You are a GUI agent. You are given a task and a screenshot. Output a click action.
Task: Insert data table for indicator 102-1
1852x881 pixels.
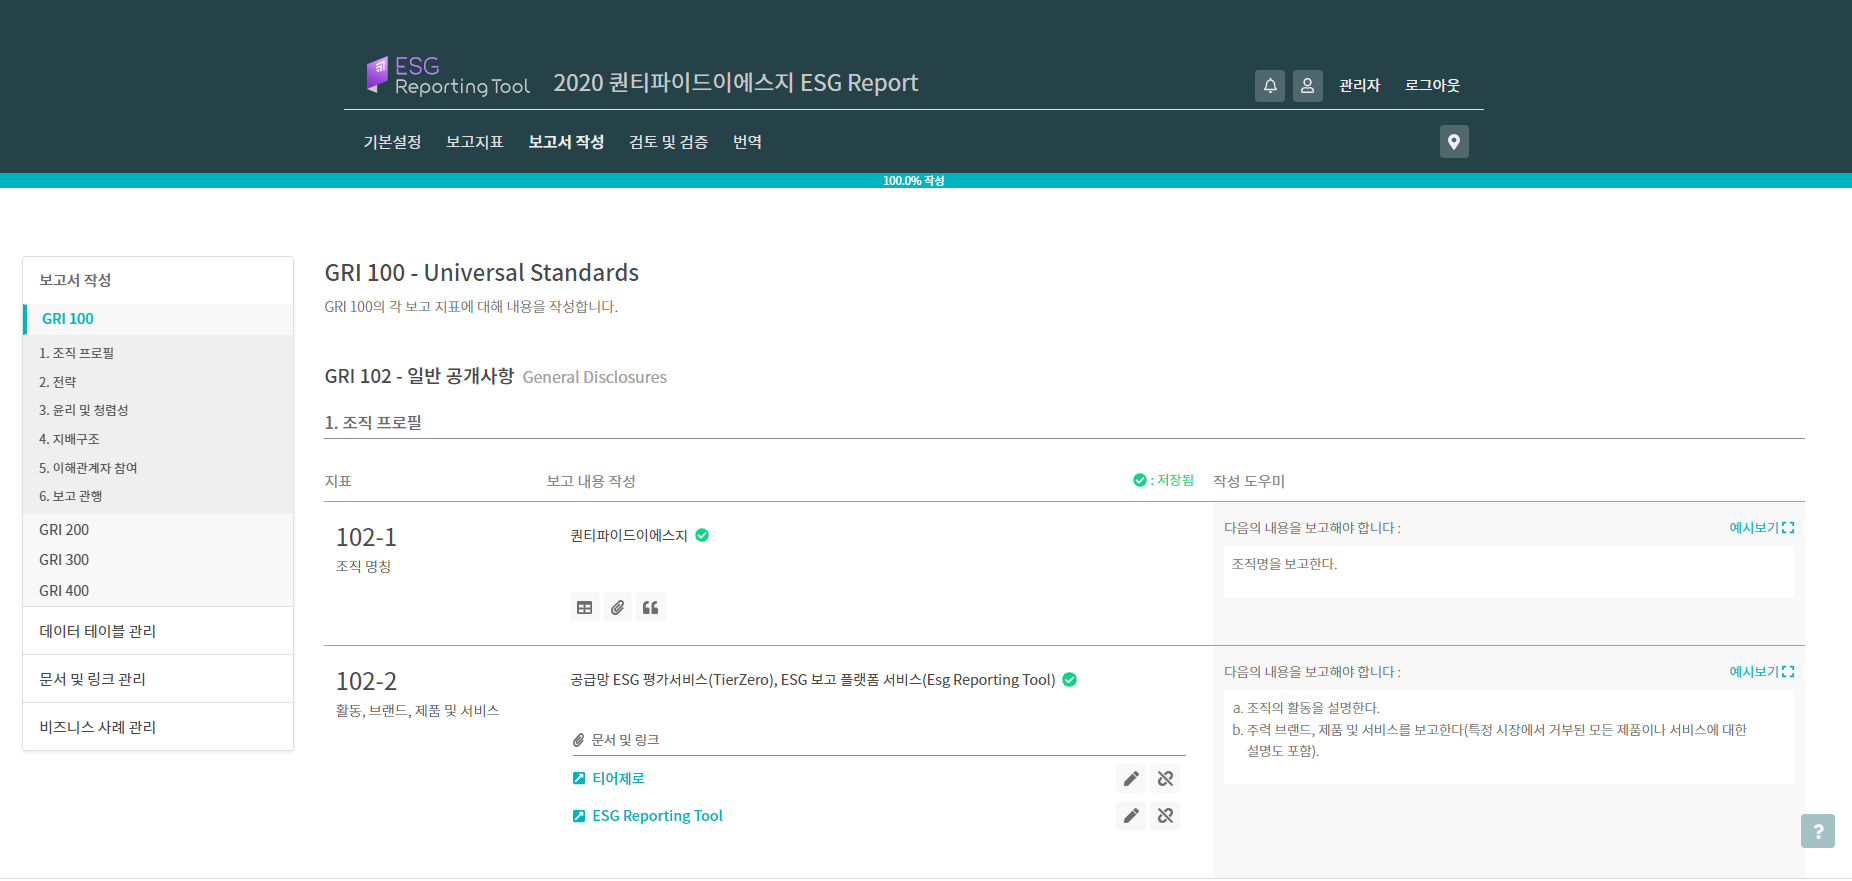click(x=585, y=608)
